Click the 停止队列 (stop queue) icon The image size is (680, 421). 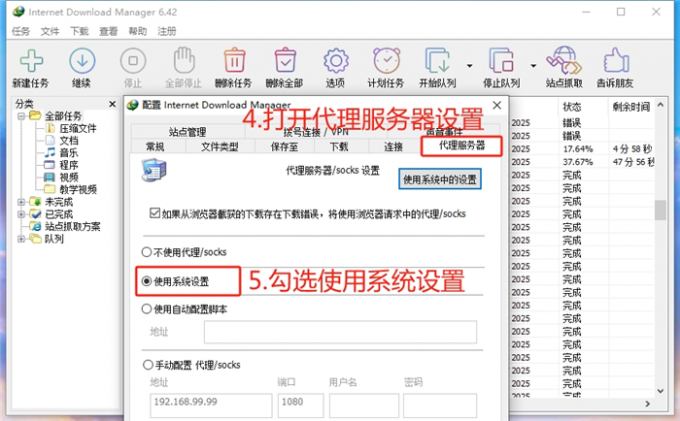click(x=501, y=61)
